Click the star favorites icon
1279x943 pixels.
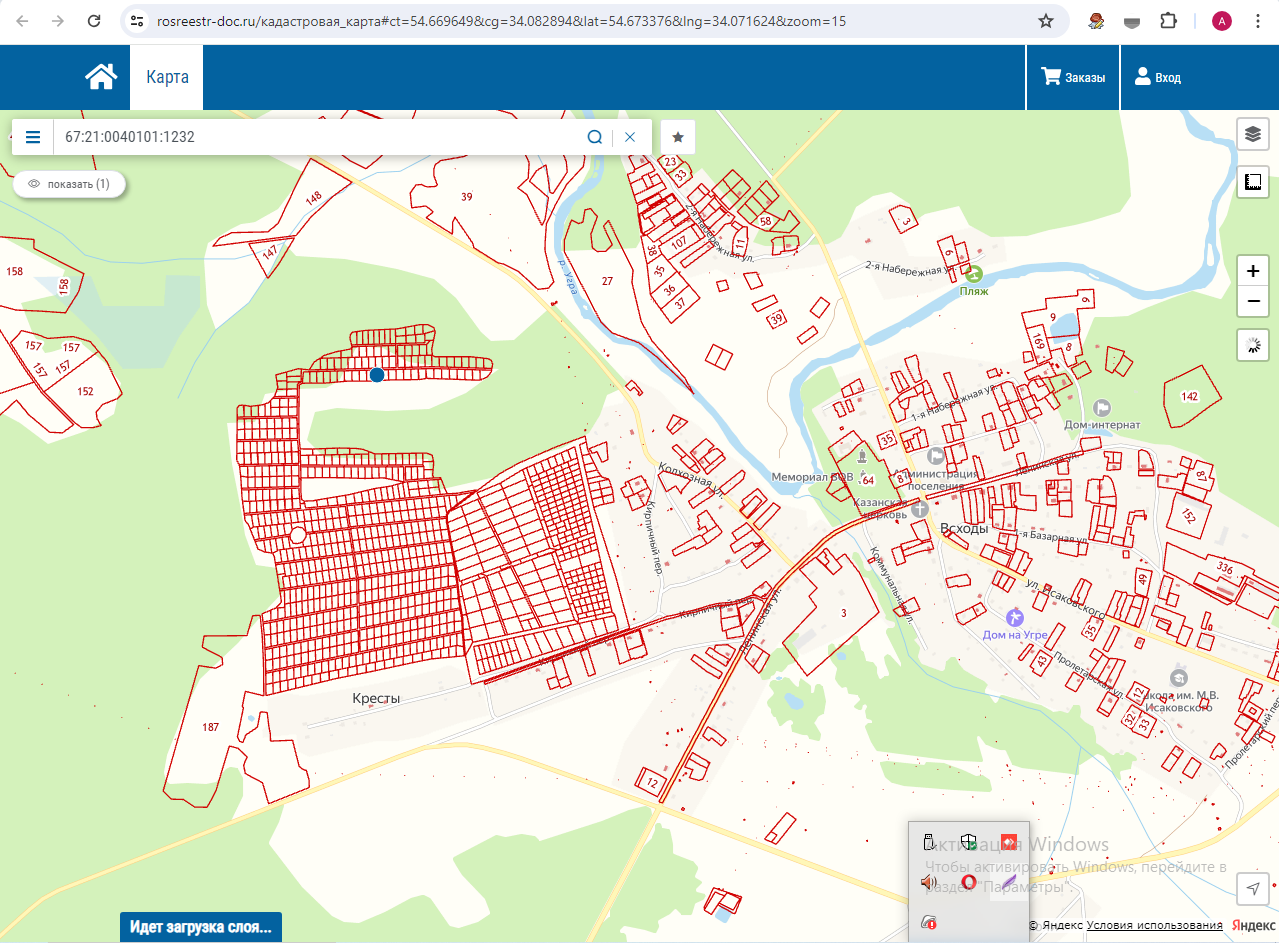click(x=677, y=137)
